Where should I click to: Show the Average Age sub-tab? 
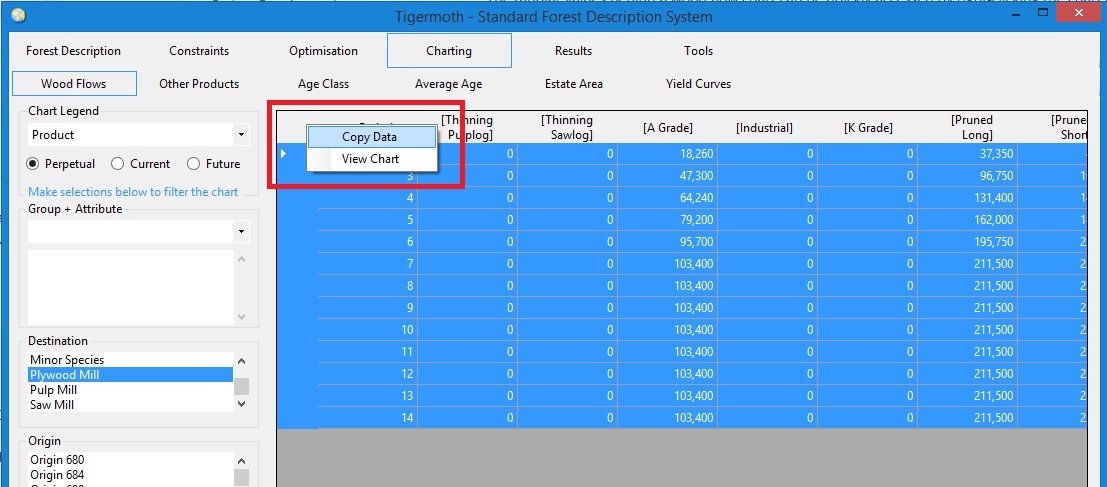pyautogui.click(x=448, y=84)
